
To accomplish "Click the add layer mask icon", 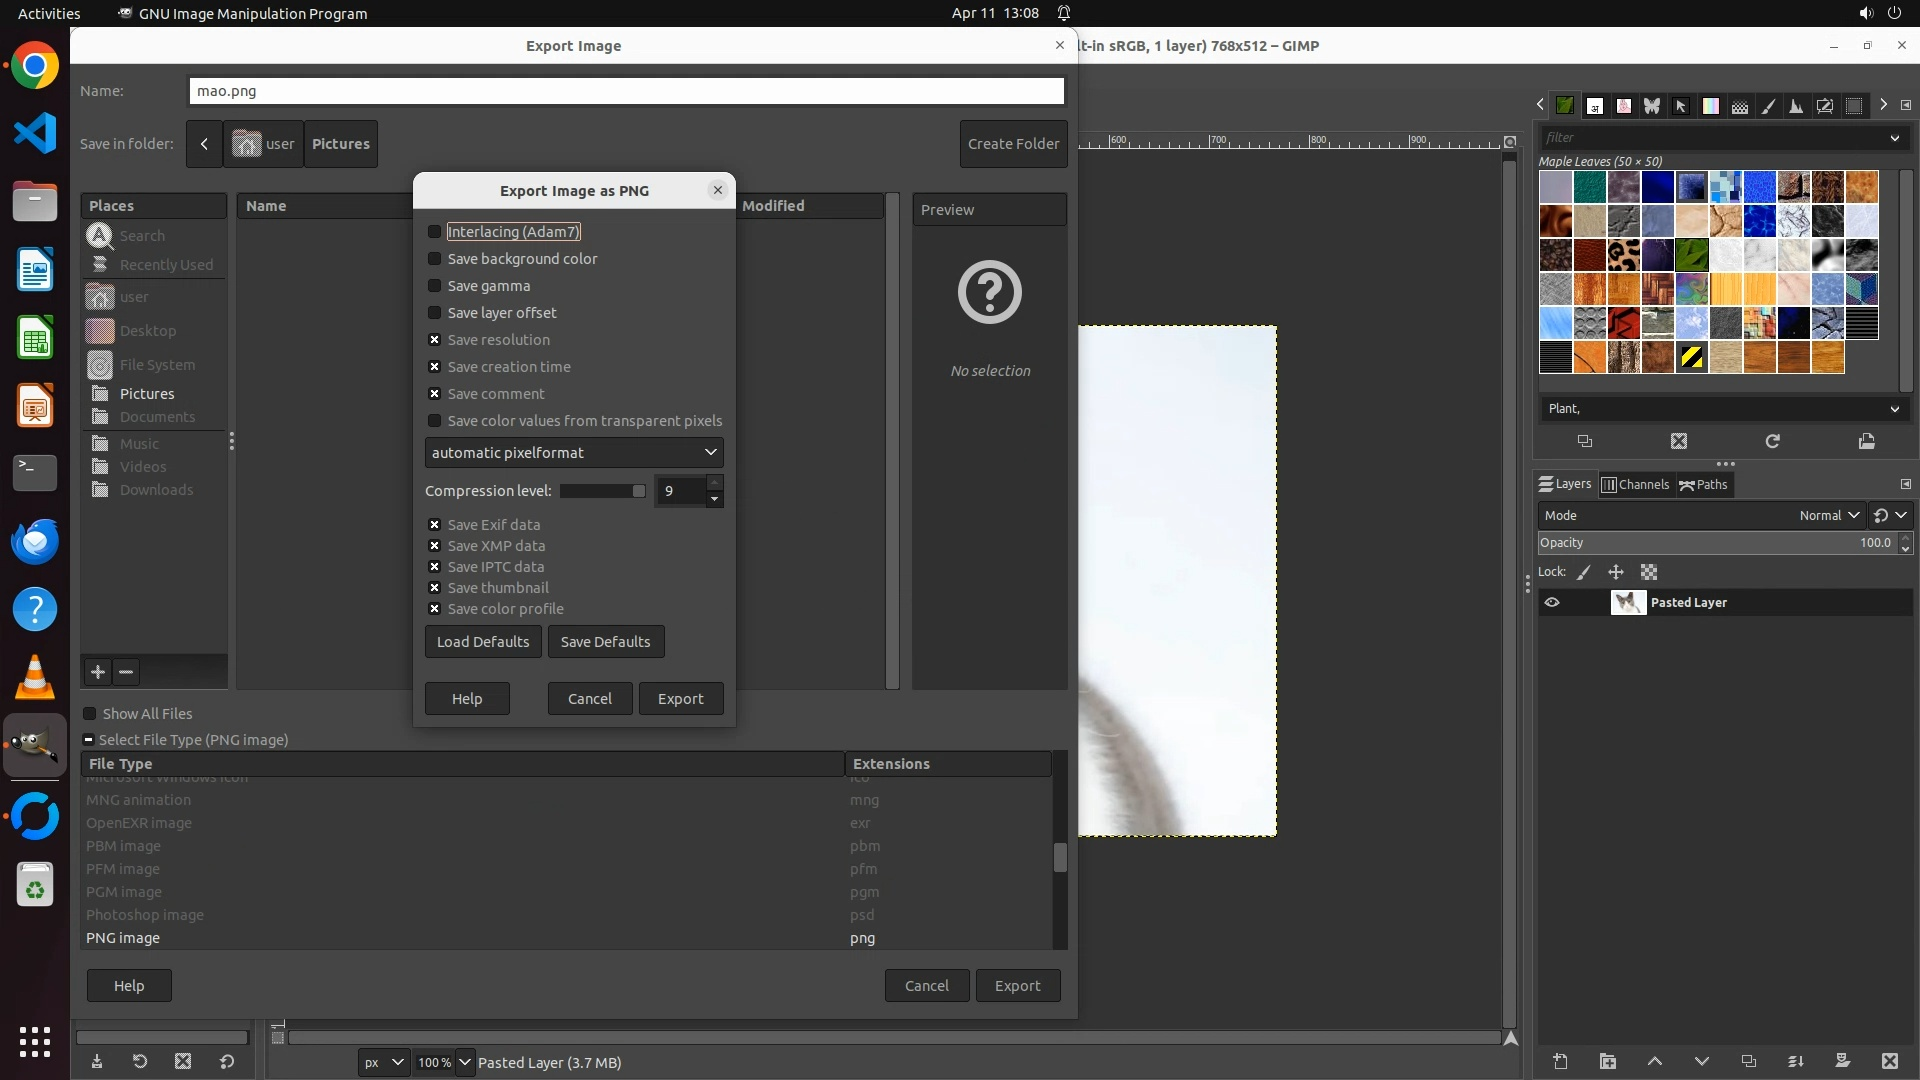I will click(1842, 1061).
